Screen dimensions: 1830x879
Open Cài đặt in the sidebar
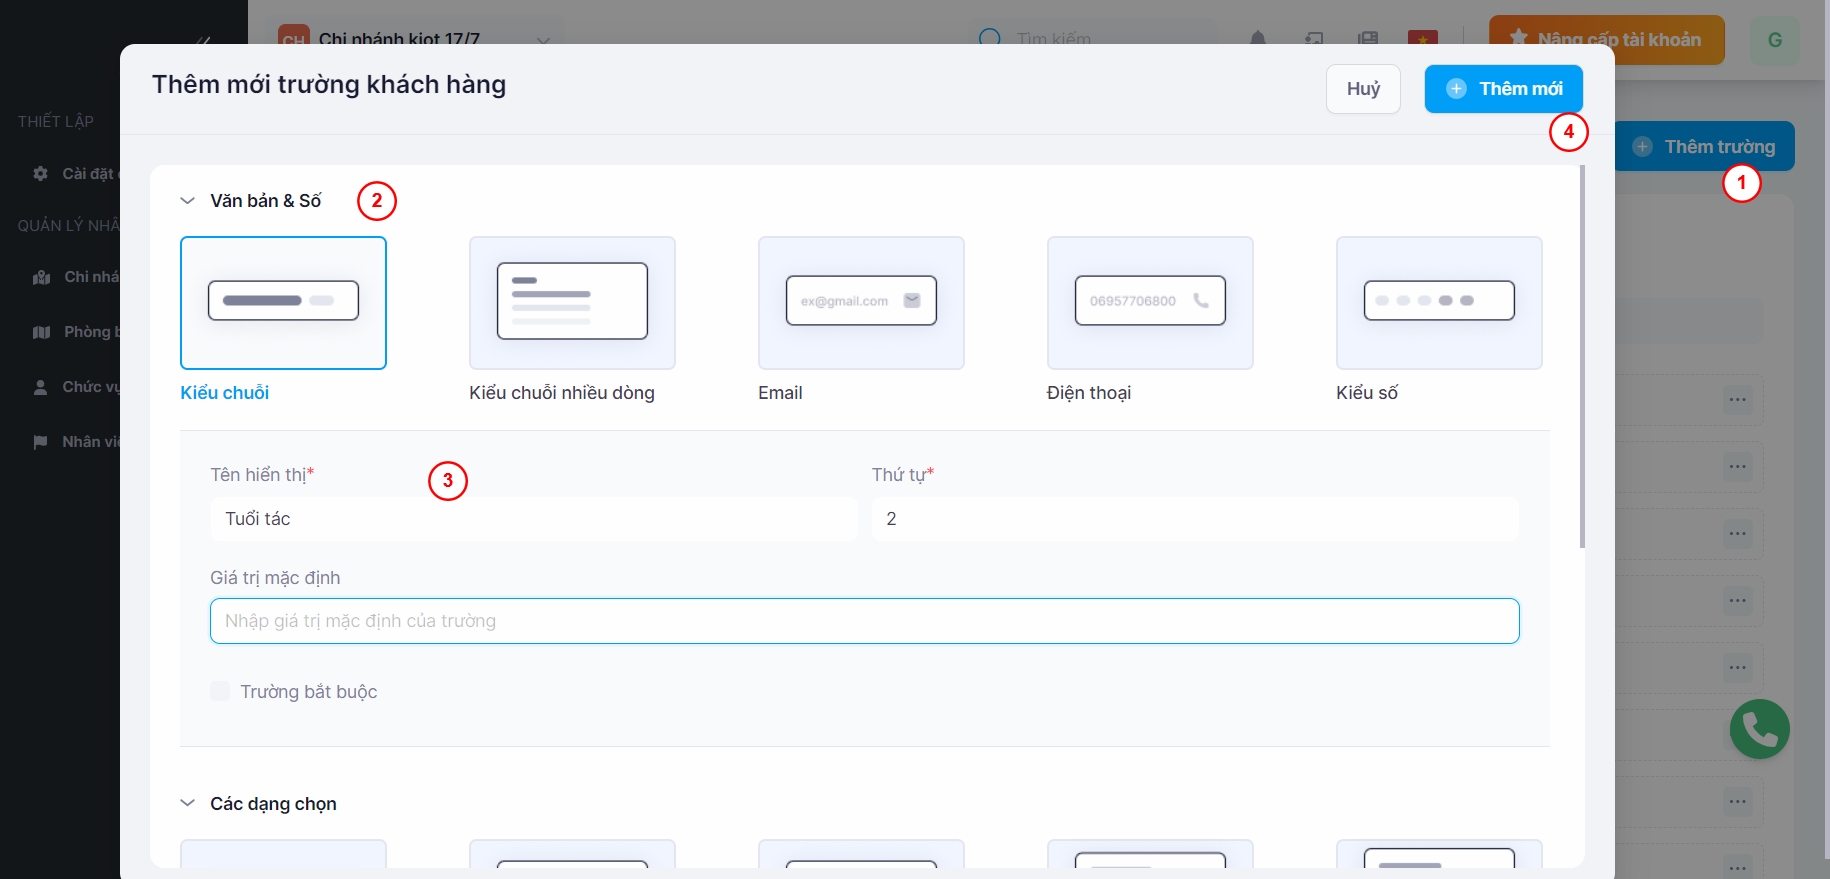point(76,174)
